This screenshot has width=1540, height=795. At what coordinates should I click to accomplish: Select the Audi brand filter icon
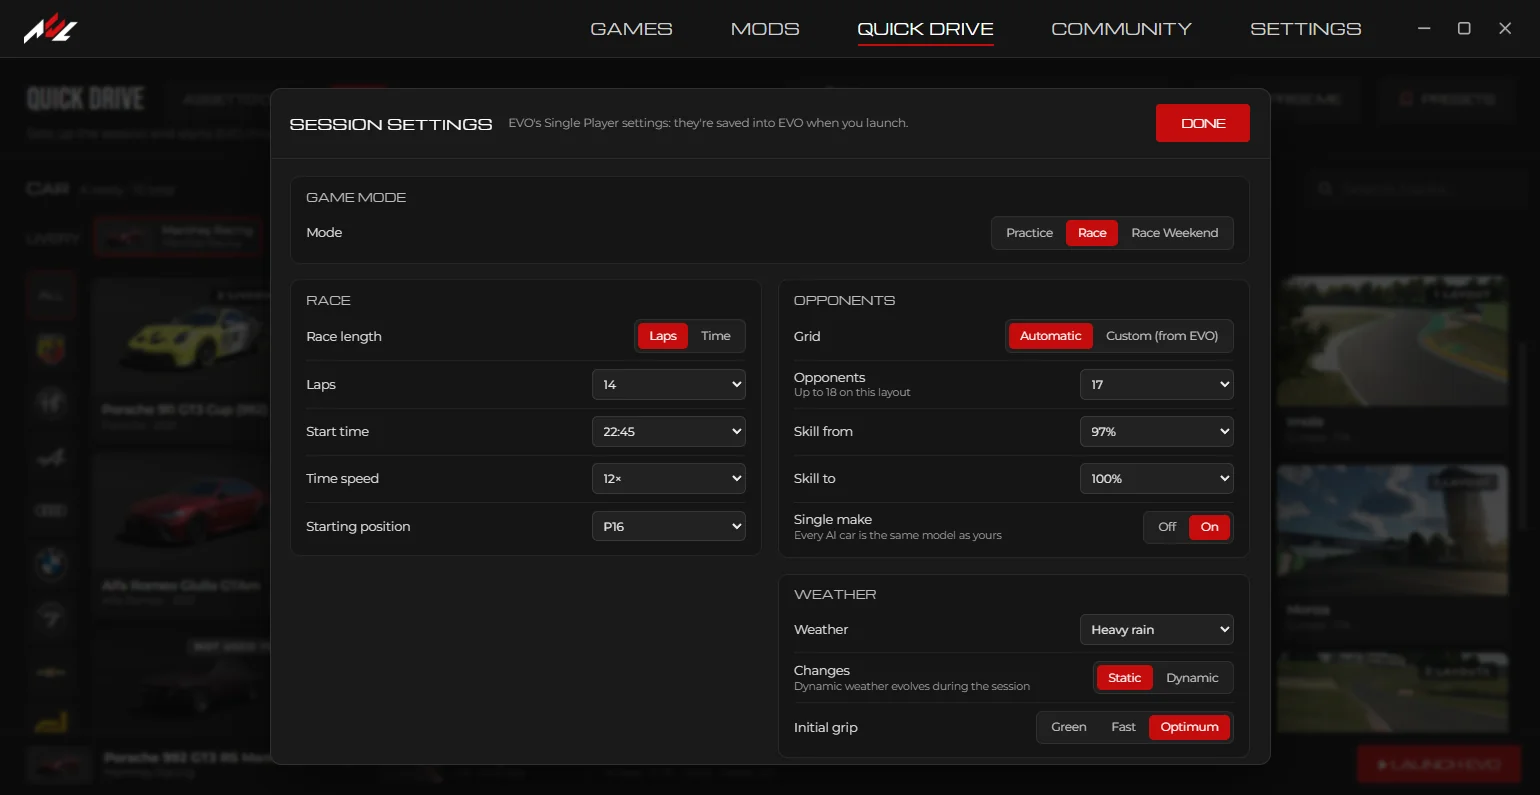51,511
